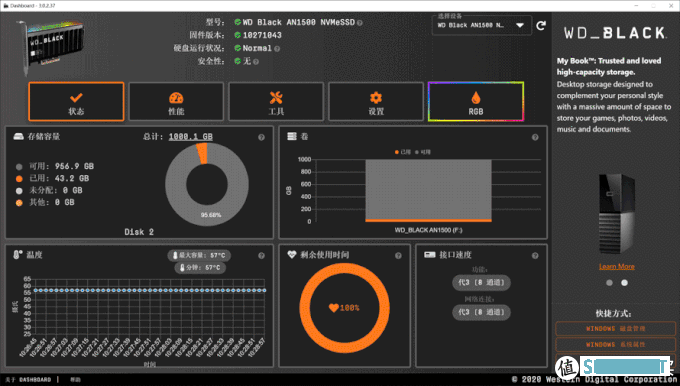Toggle the 可用 legend in volume chart

(x=423, y=152)
